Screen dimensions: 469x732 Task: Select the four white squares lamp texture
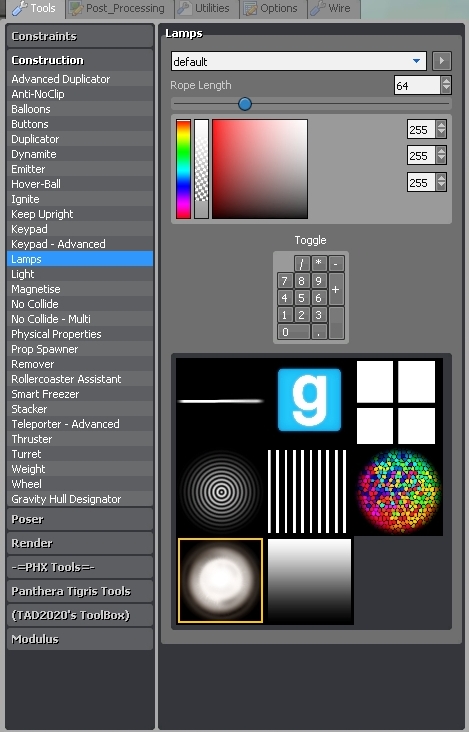click(396, 401)
